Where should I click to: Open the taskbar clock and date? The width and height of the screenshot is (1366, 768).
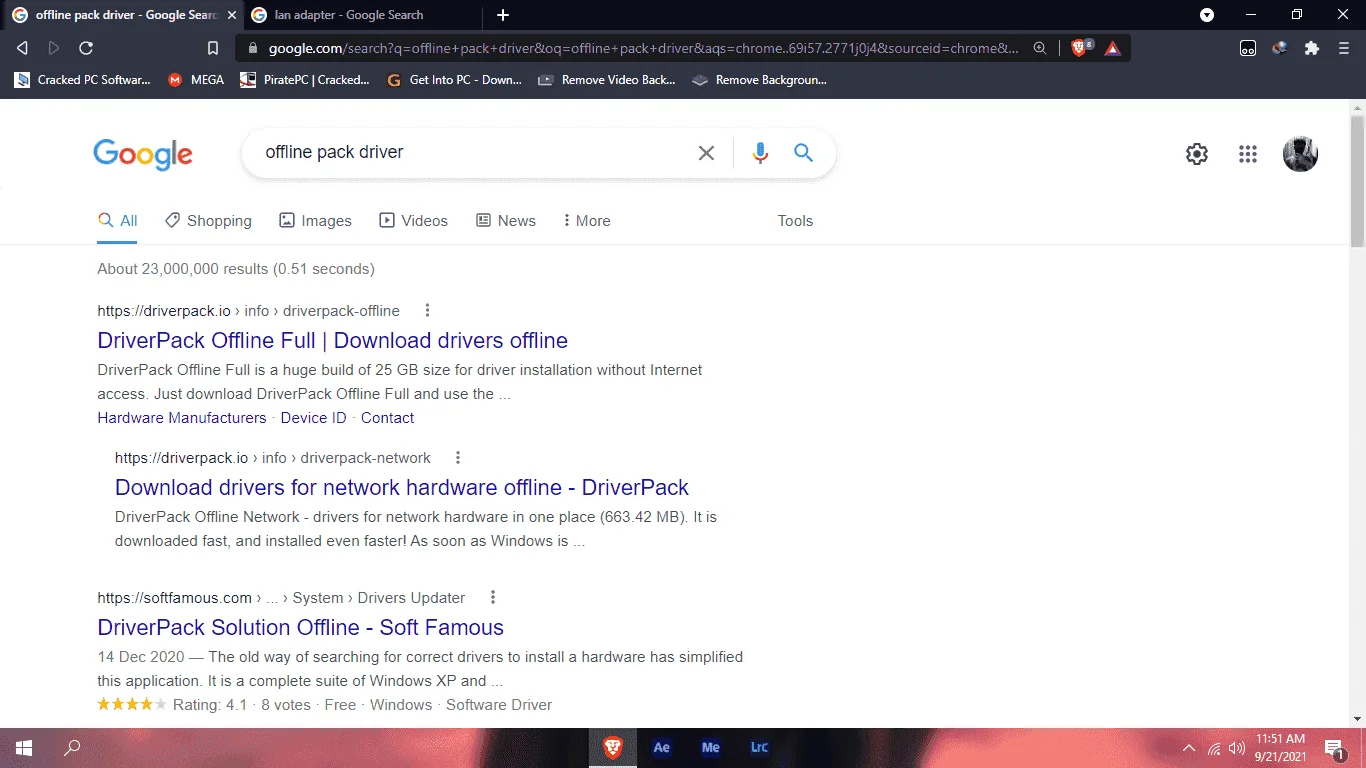1280,748
